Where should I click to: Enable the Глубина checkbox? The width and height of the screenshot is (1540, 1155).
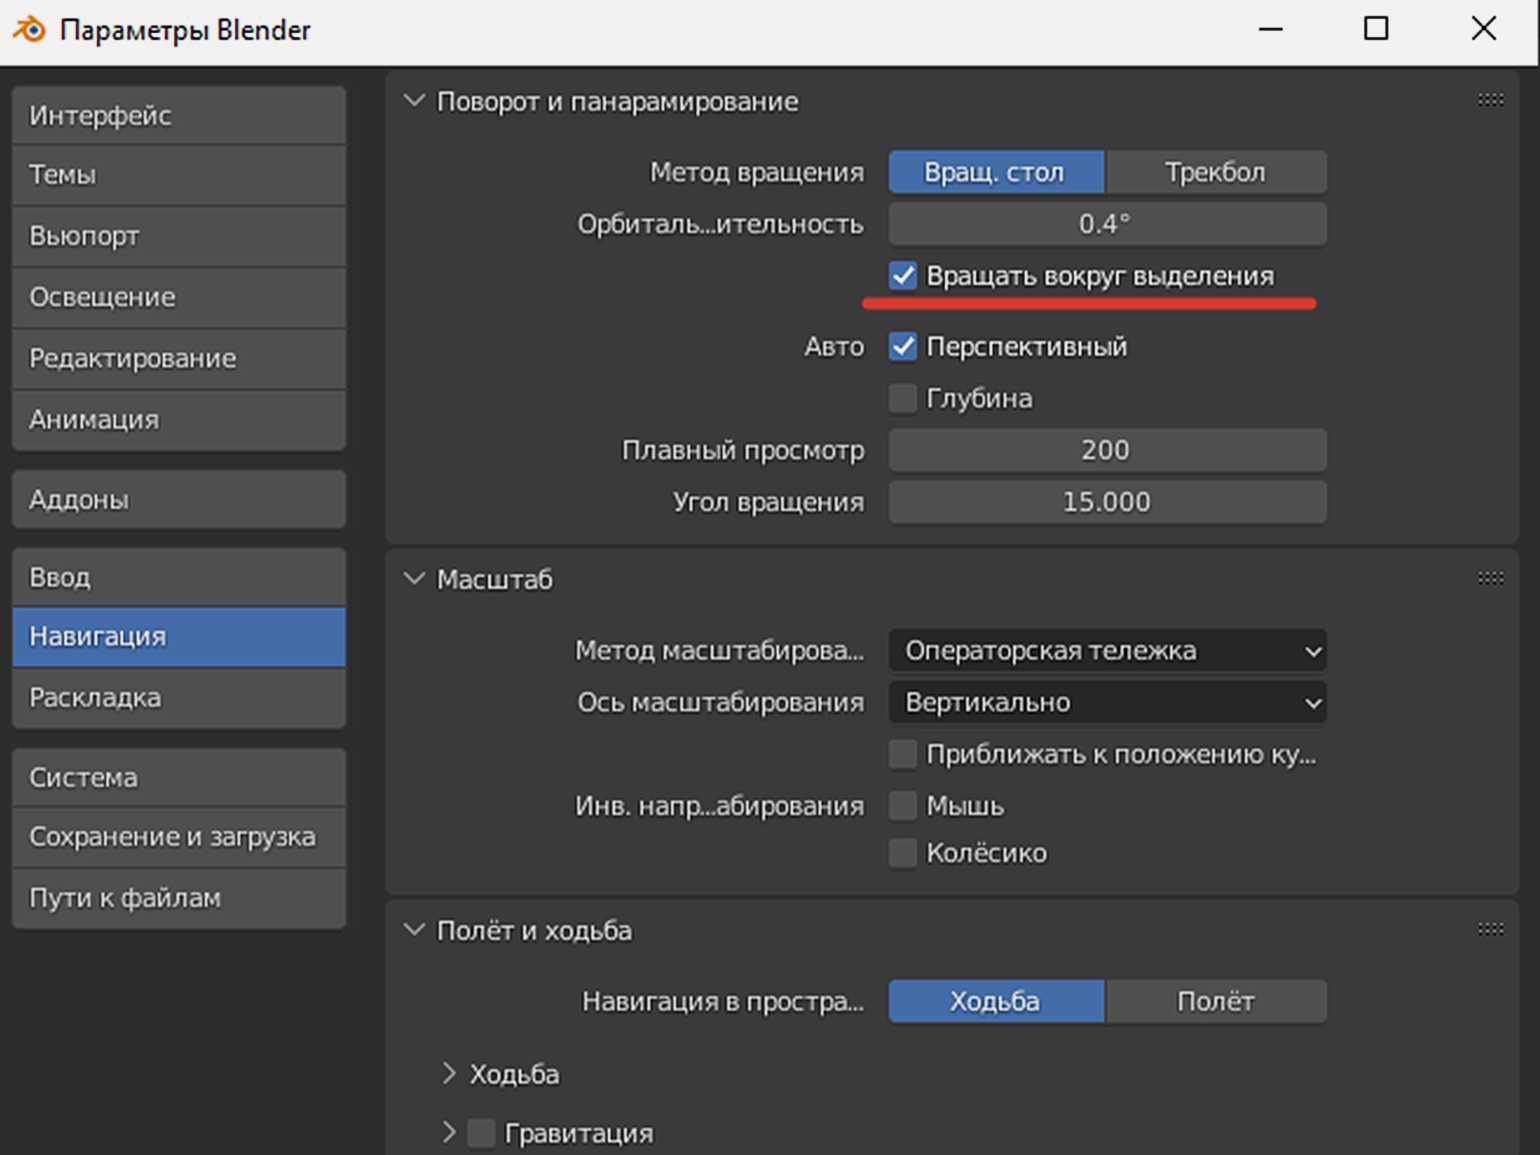(903, 399)
